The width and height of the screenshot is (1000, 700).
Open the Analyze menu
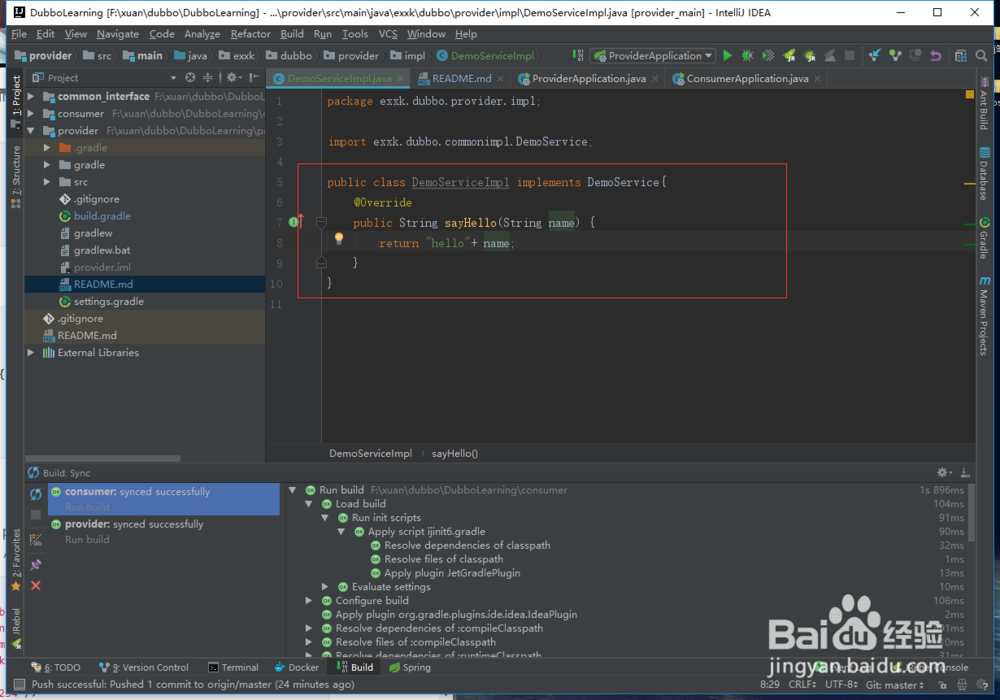[x=202, y=34]
